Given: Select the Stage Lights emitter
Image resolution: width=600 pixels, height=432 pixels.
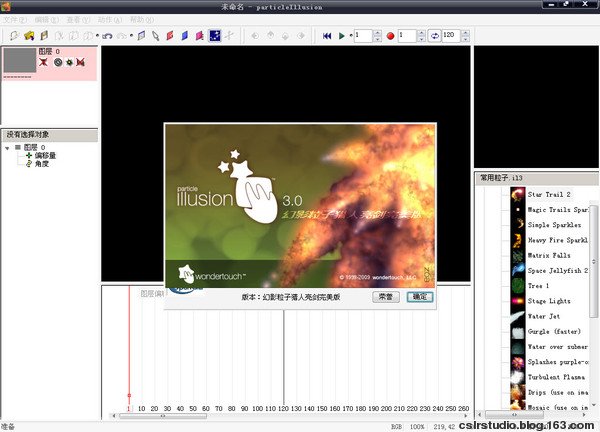Looking at the screenshot, I should tap(549, 301).
